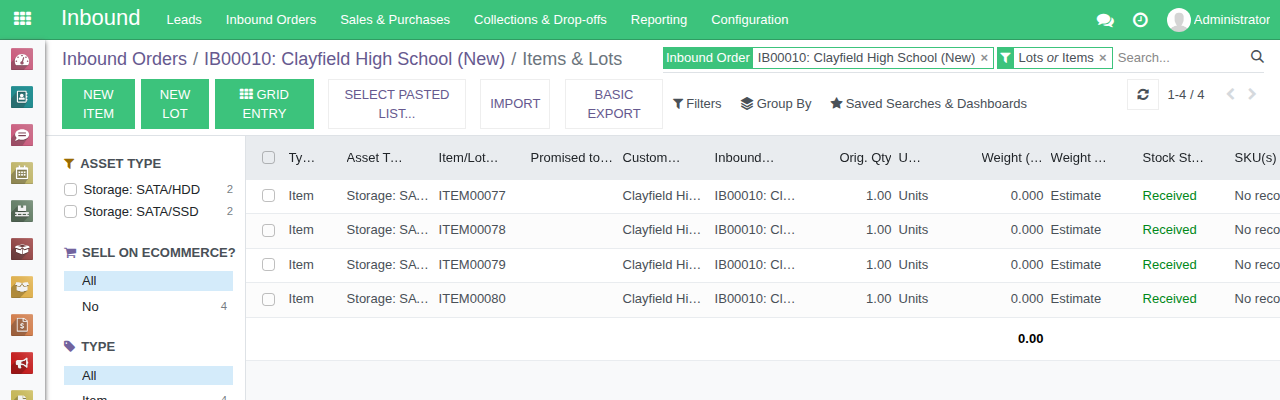Open the Administrator user menu

coord(1218,20)
